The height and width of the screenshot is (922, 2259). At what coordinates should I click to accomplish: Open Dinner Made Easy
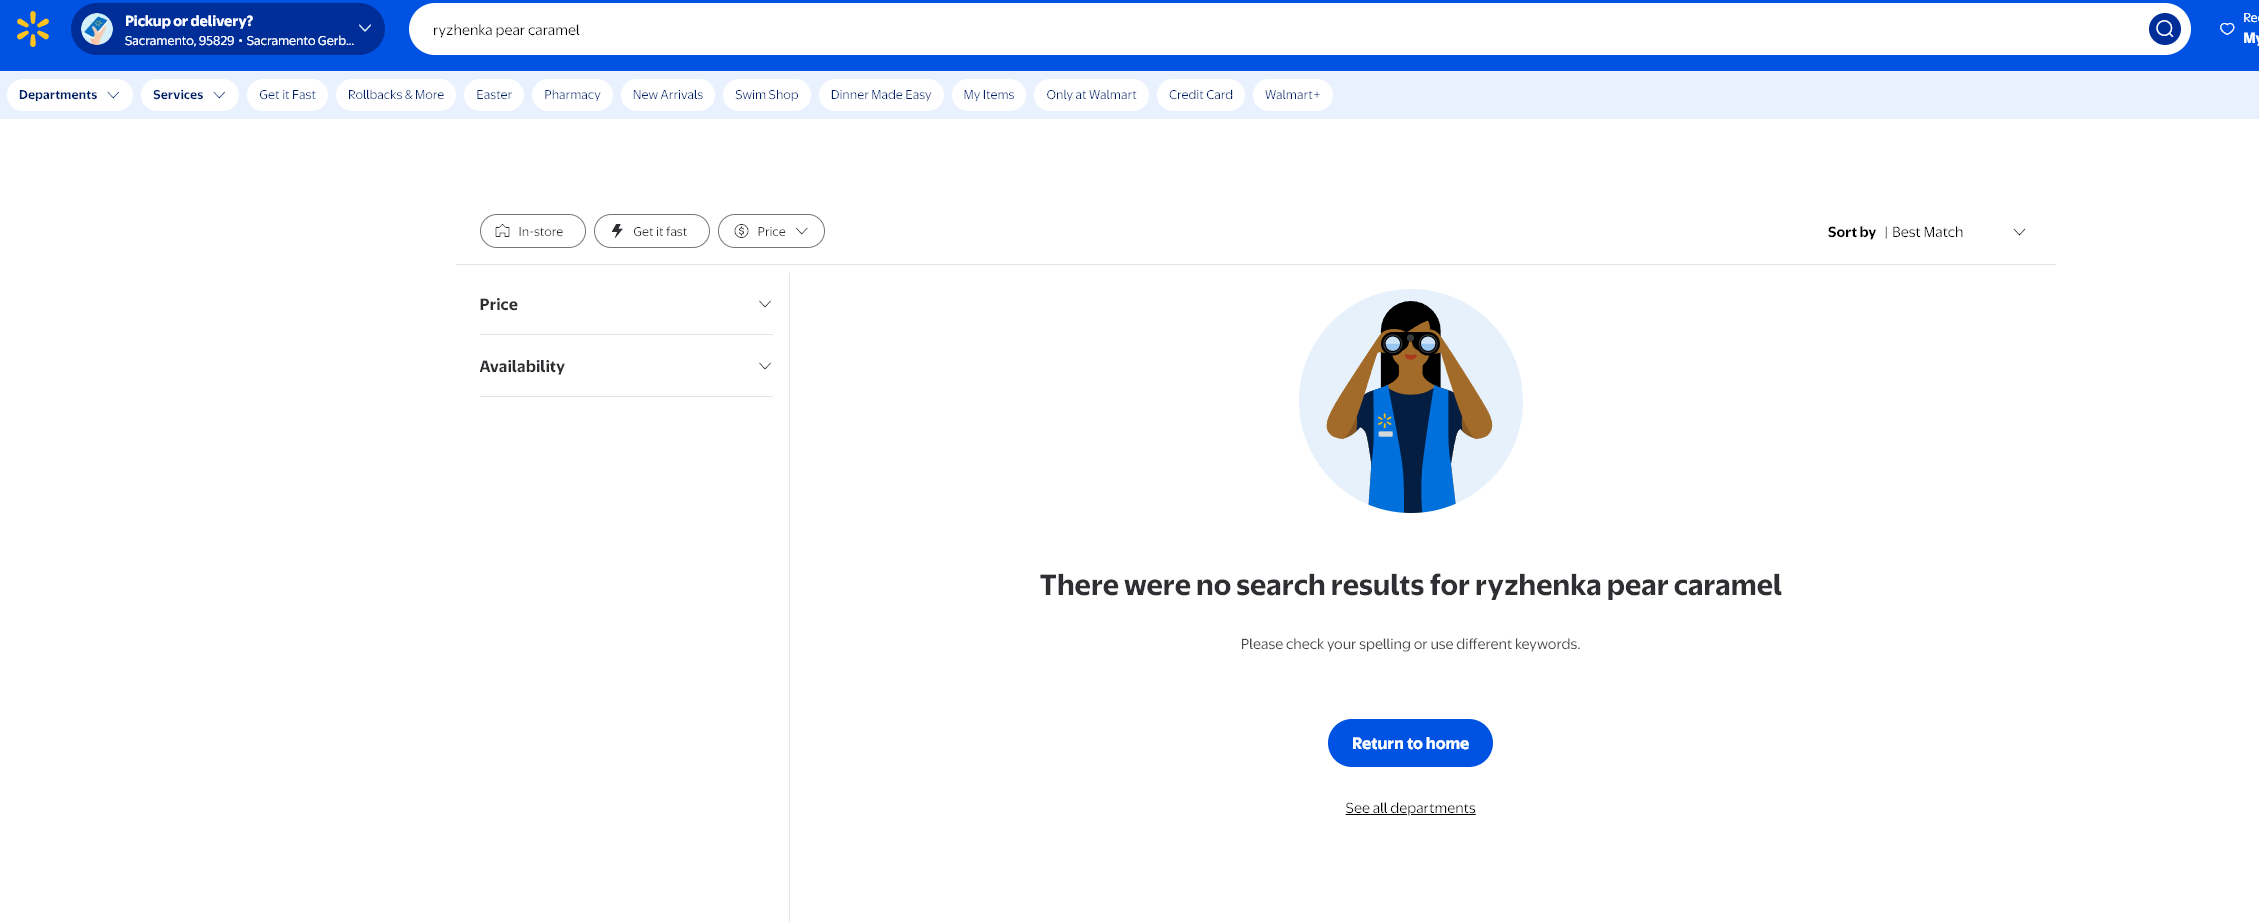pos(881,95)
